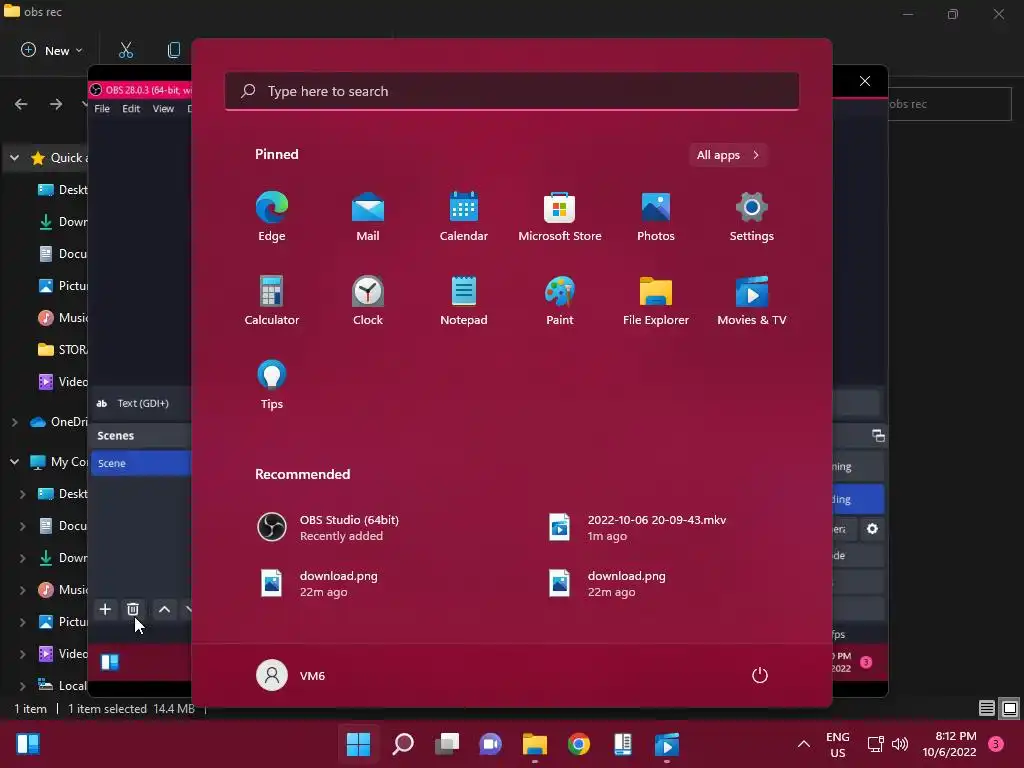Select Scene in OBS Scenes list
Image resolution: width=1024 pixels, height=768 pixels.
[141, 463]
